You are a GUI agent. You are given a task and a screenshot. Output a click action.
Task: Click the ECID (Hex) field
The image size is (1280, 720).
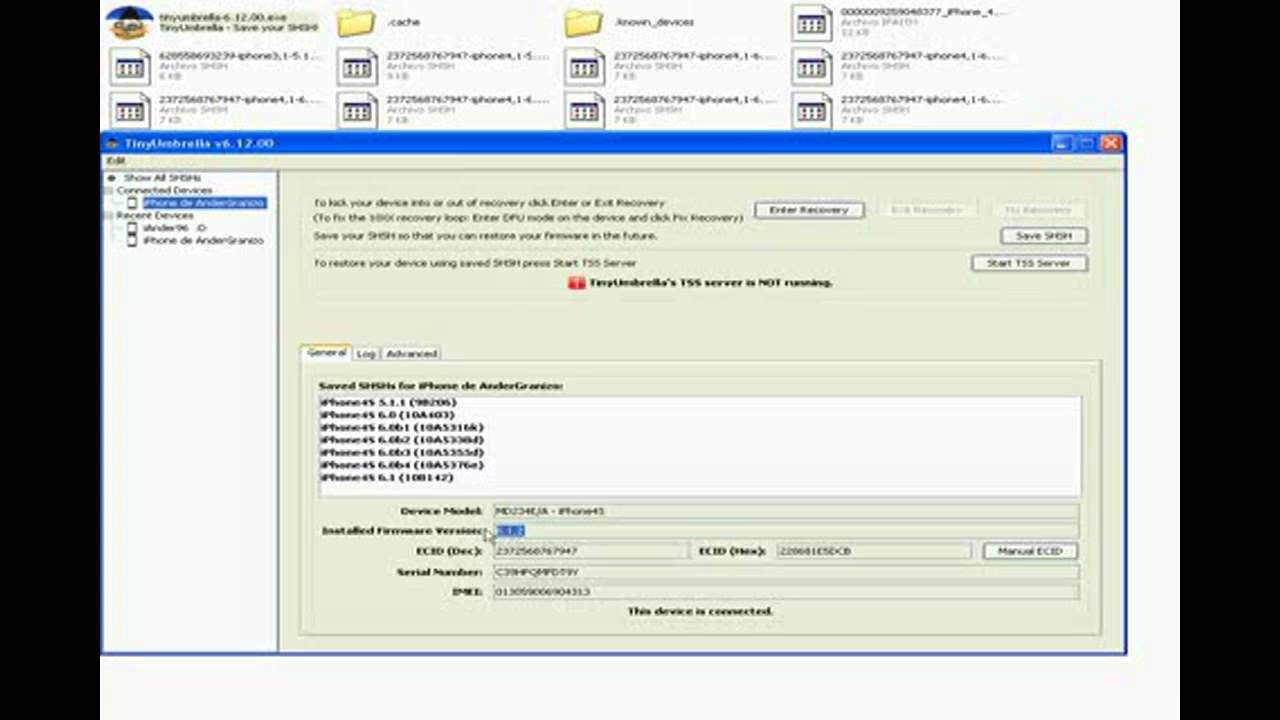click(x=873, y=551)
